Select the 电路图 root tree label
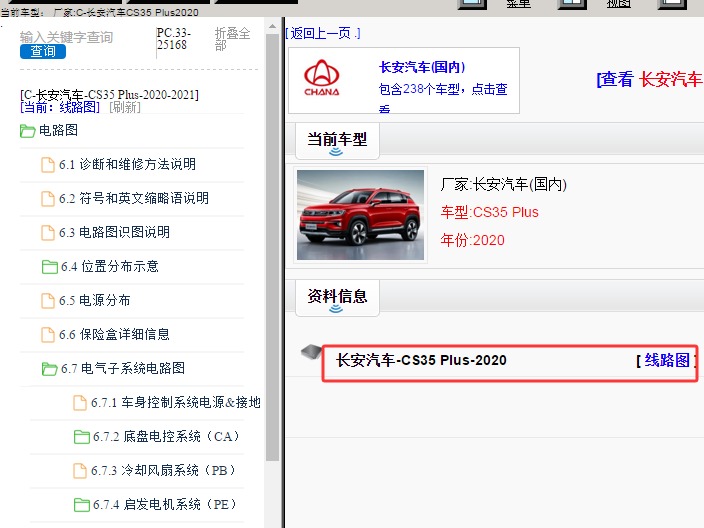Screen dimensions: 704x528 pos(58,130)
